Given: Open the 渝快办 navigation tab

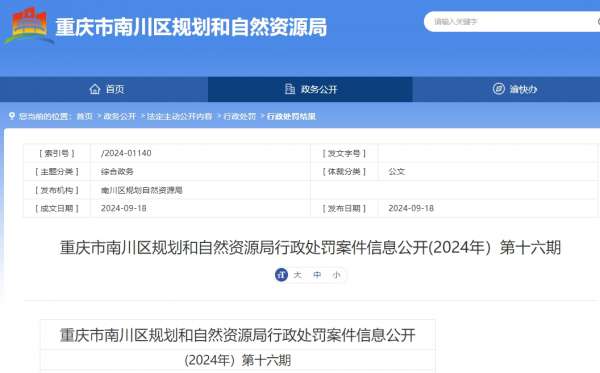Looking at the screenshot, I should click(506, 89).
